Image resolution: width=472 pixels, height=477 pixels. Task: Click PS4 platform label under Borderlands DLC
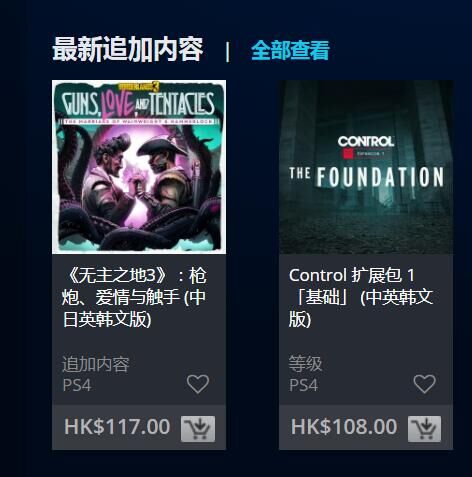click(x=77, y=385)
